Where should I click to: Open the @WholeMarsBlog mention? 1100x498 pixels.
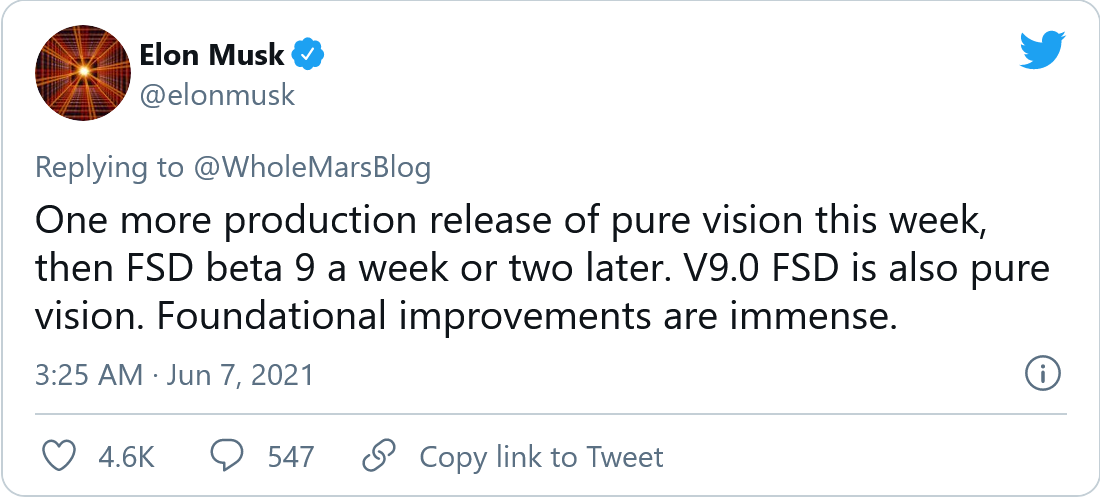[x=312, y=167]
